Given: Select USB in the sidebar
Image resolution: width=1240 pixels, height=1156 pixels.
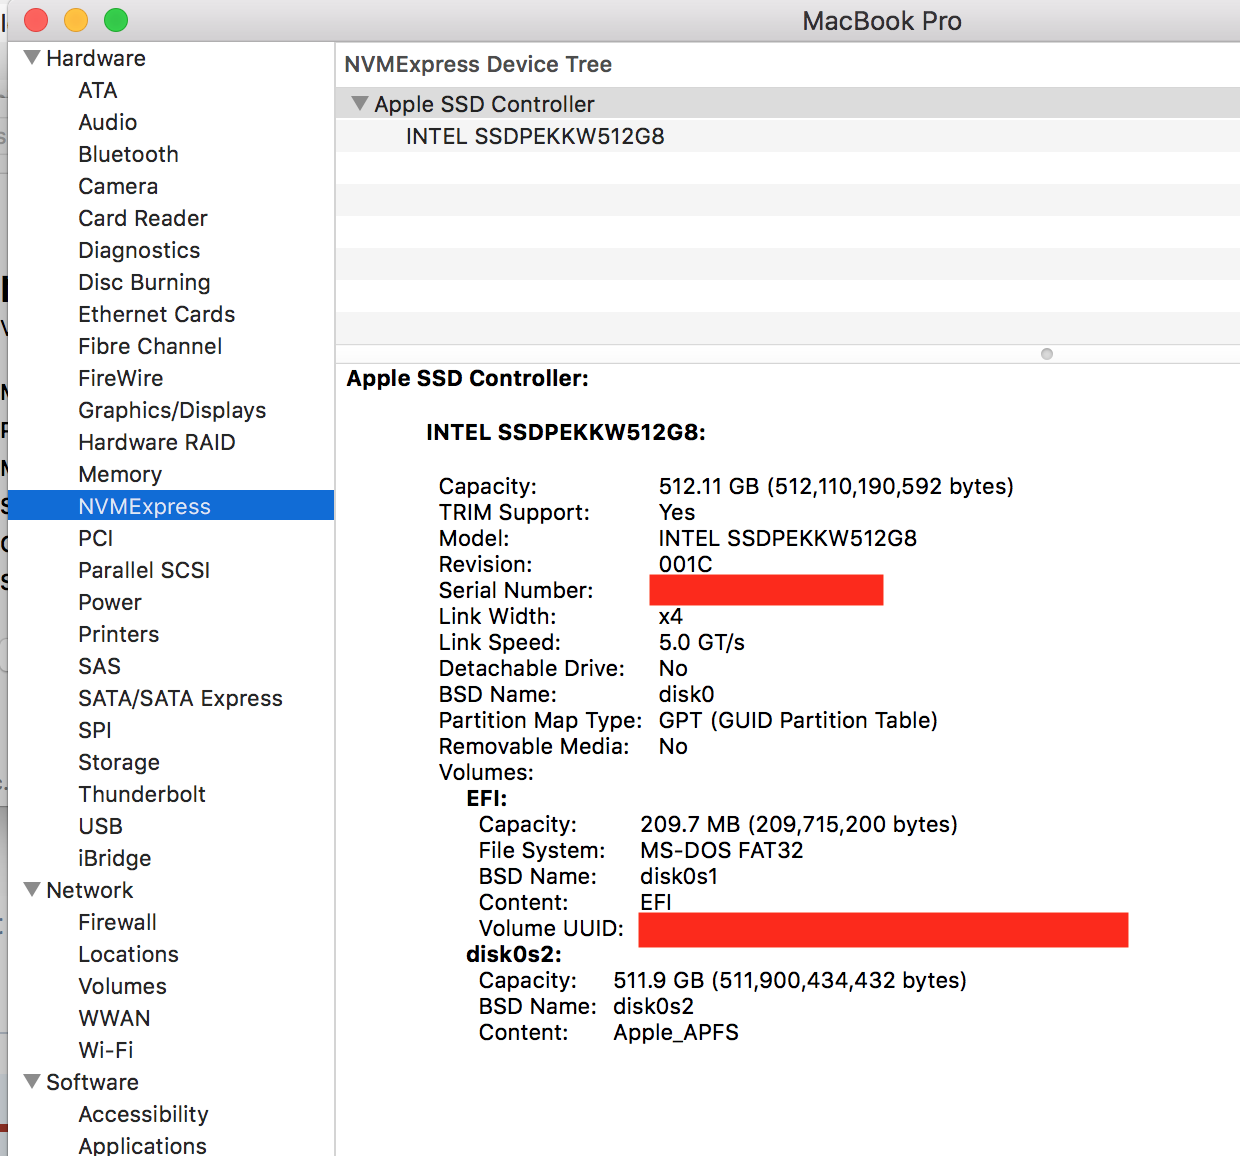Looking at the screenshot, I should 101,826.
